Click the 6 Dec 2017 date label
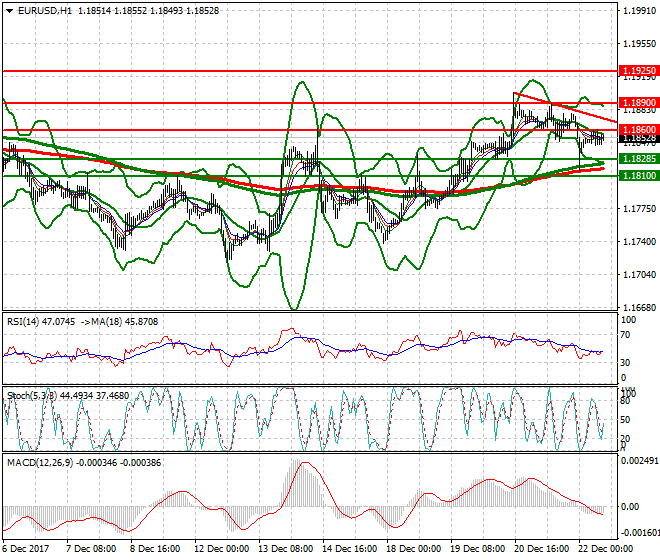The width and height of the screenshot is (660, 560). click(x=26, y=549)
